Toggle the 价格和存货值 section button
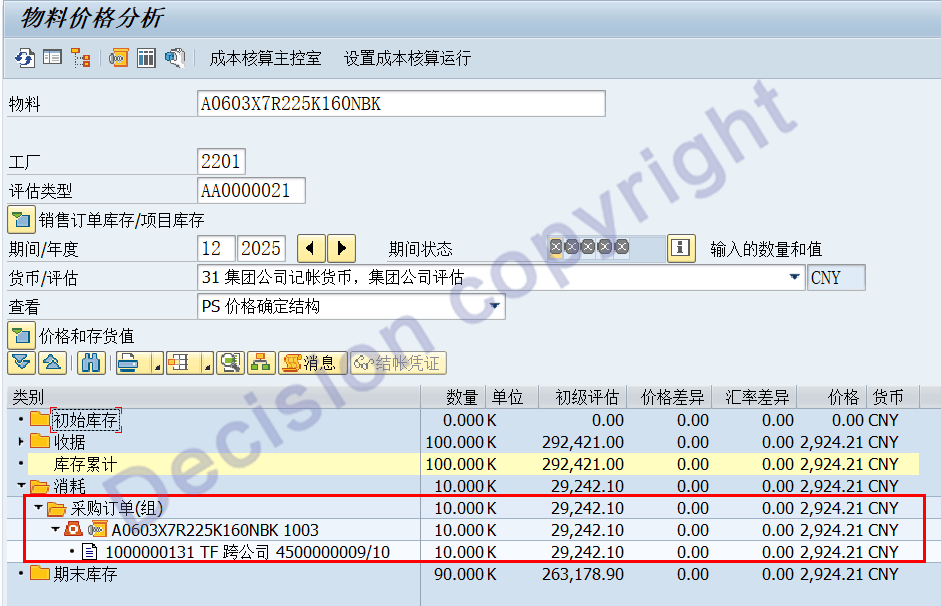The image size is (941, 606). [x=21, y=336]
